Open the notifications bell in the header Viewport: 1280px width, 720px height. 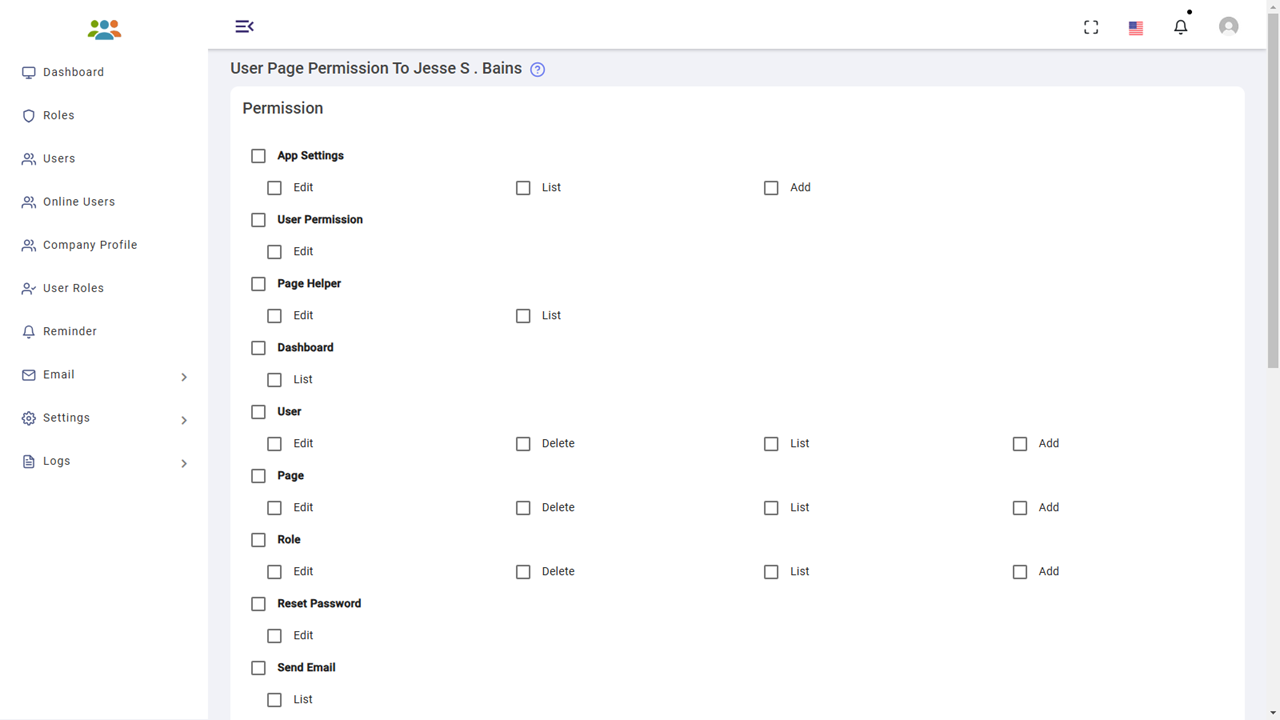pyautogui.click(x=1181, y=27)
